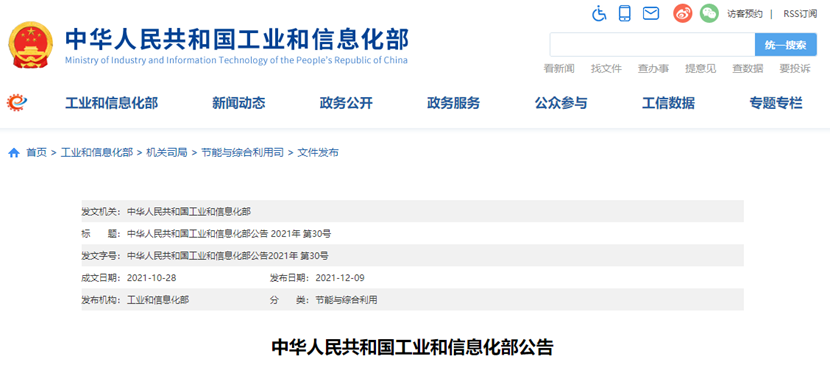830x373 pixels.
Task: Click the orange gear icon beside the navigation
Action: click(17, 102)
